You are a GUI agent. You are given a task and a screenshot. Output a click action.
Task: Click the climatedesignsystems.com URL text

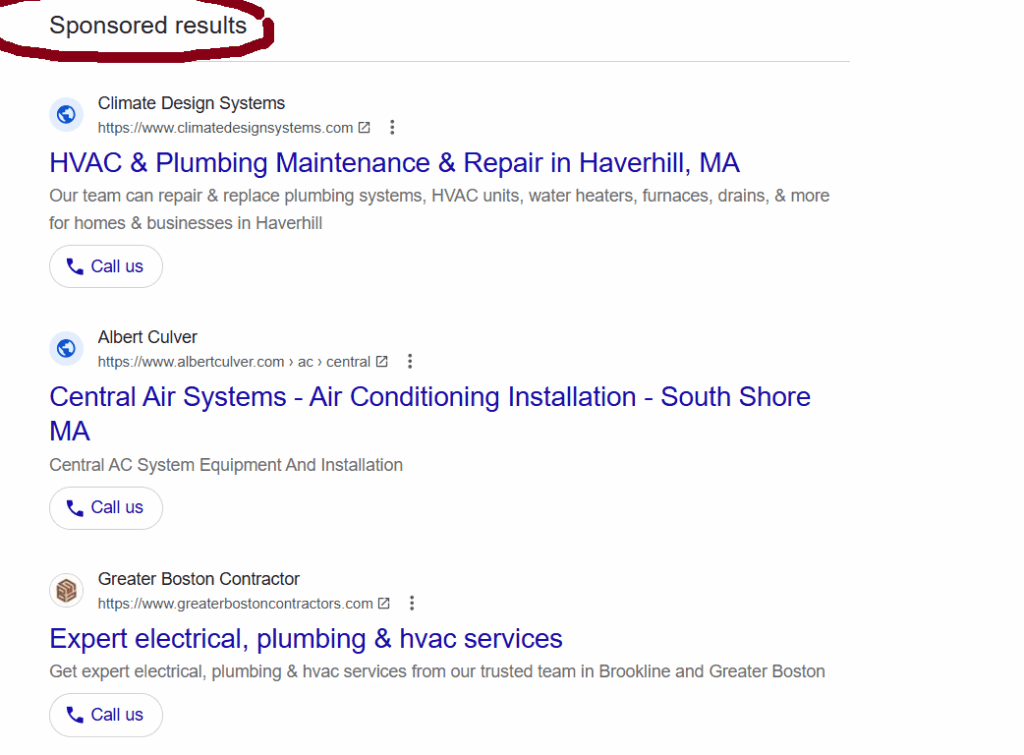[x=225, y=128]
